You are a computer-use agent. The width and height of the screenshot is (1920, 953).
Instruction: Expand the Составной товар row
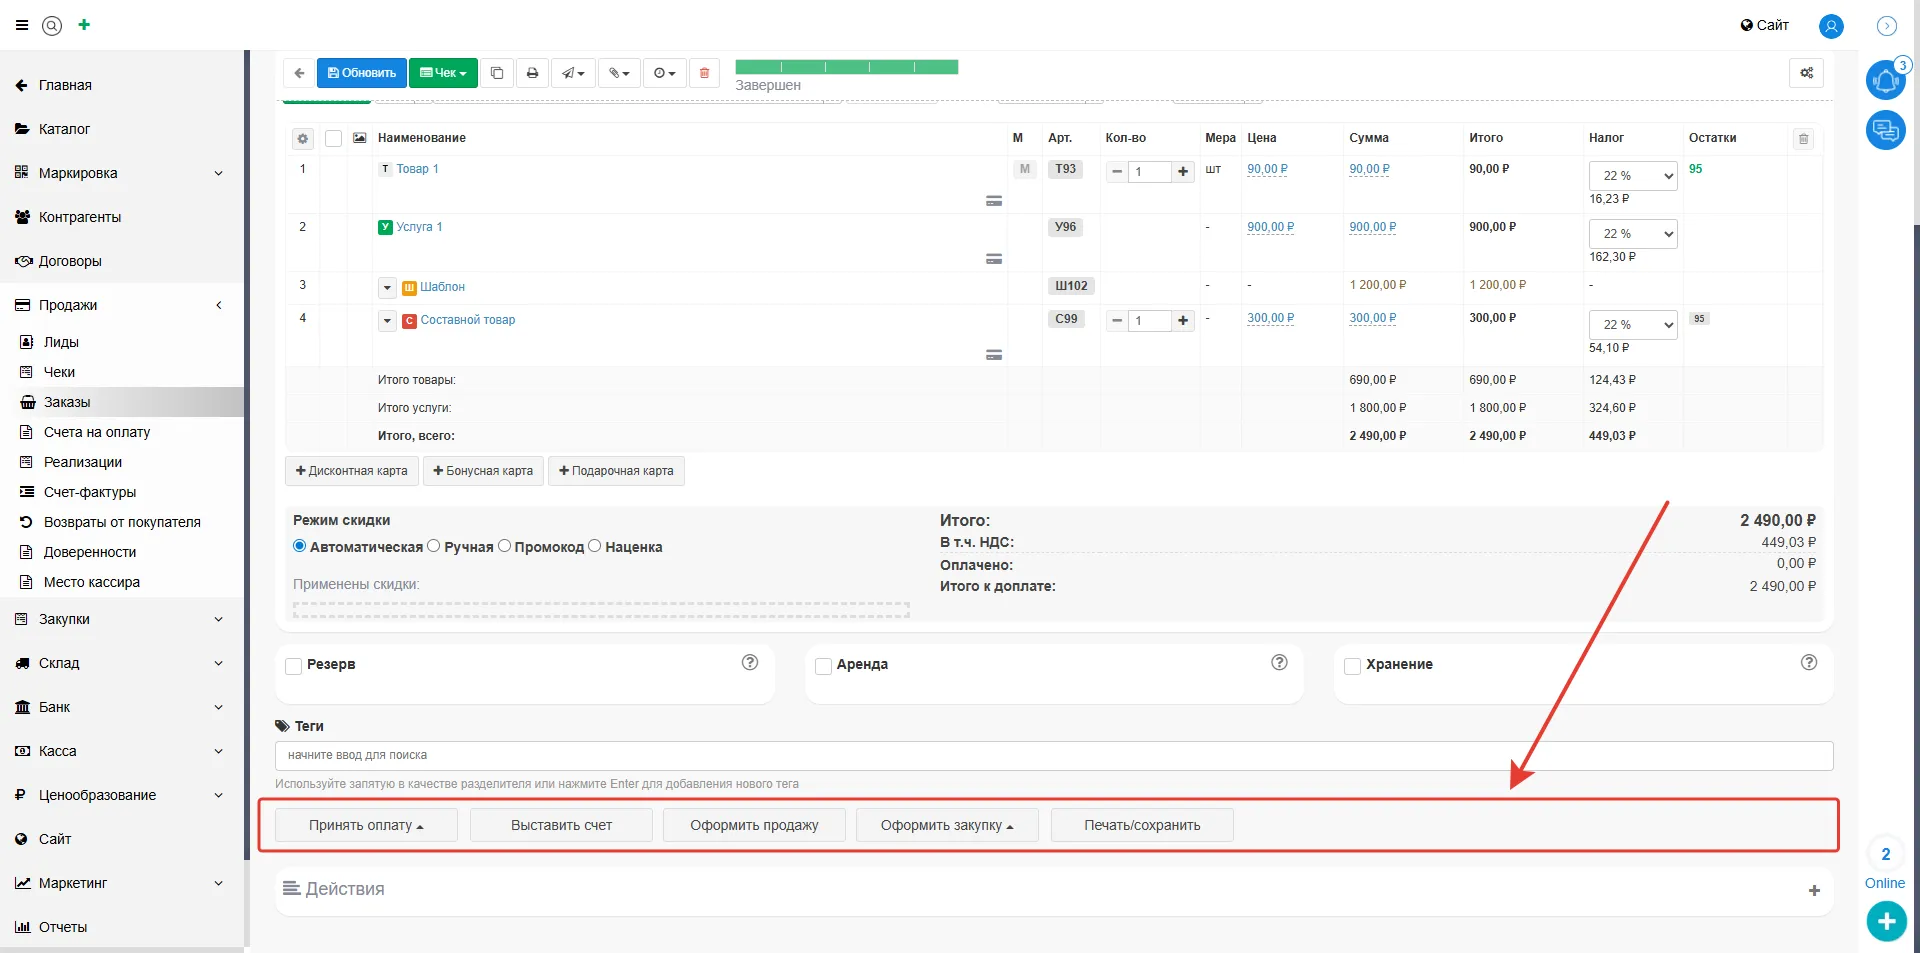click(388, 321)
